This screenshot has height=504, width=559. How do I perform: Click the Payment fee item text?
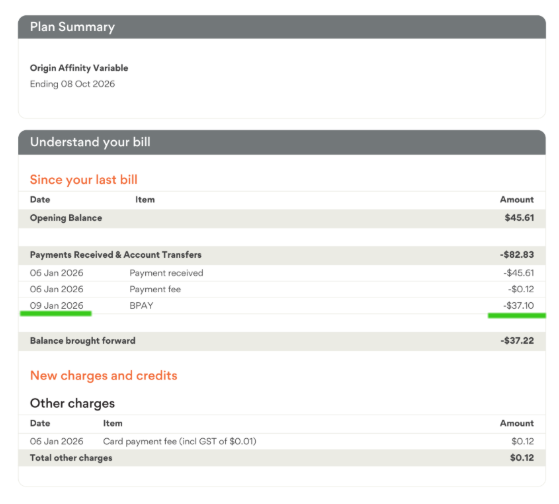coord(155,289)
